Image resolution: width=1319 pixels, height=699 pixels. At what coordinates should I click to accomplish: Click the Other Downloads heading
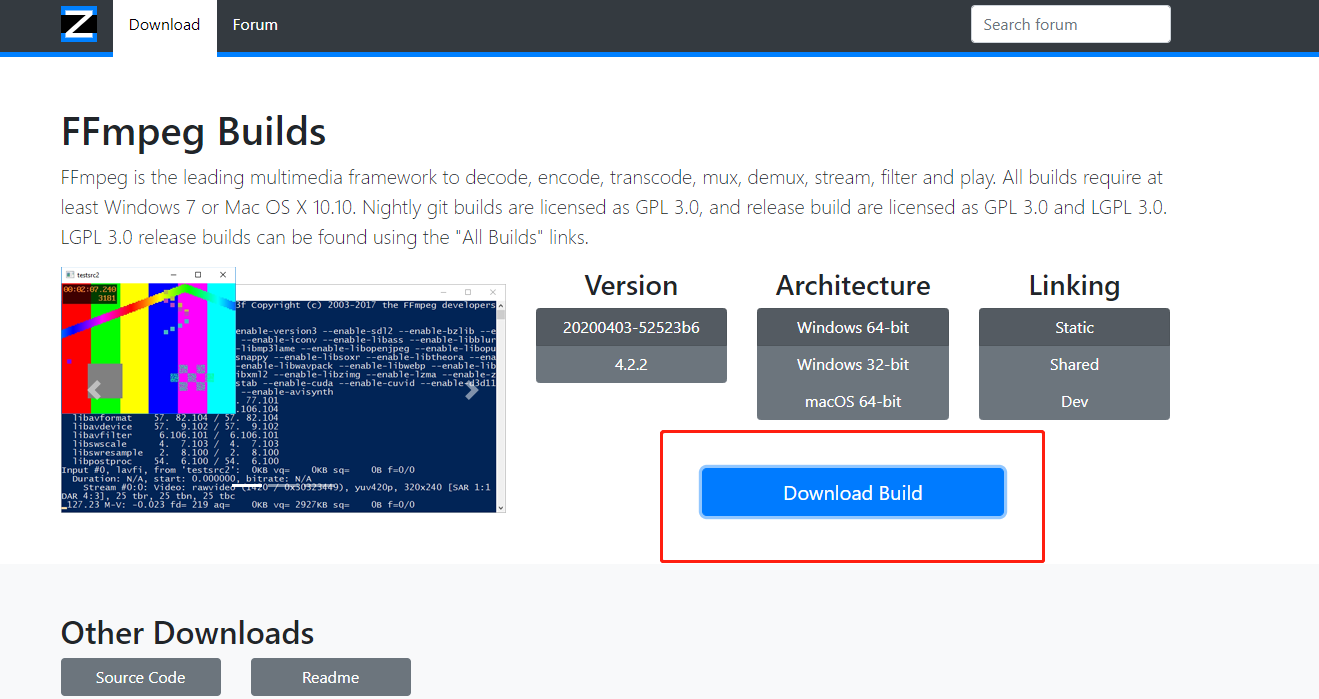187,632
